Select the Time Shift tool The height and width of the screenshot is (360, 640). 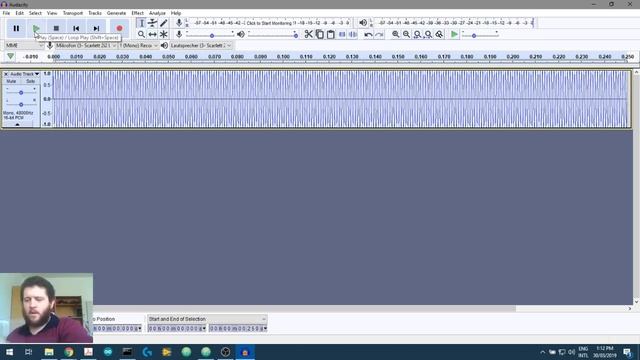tap(152, 34)
